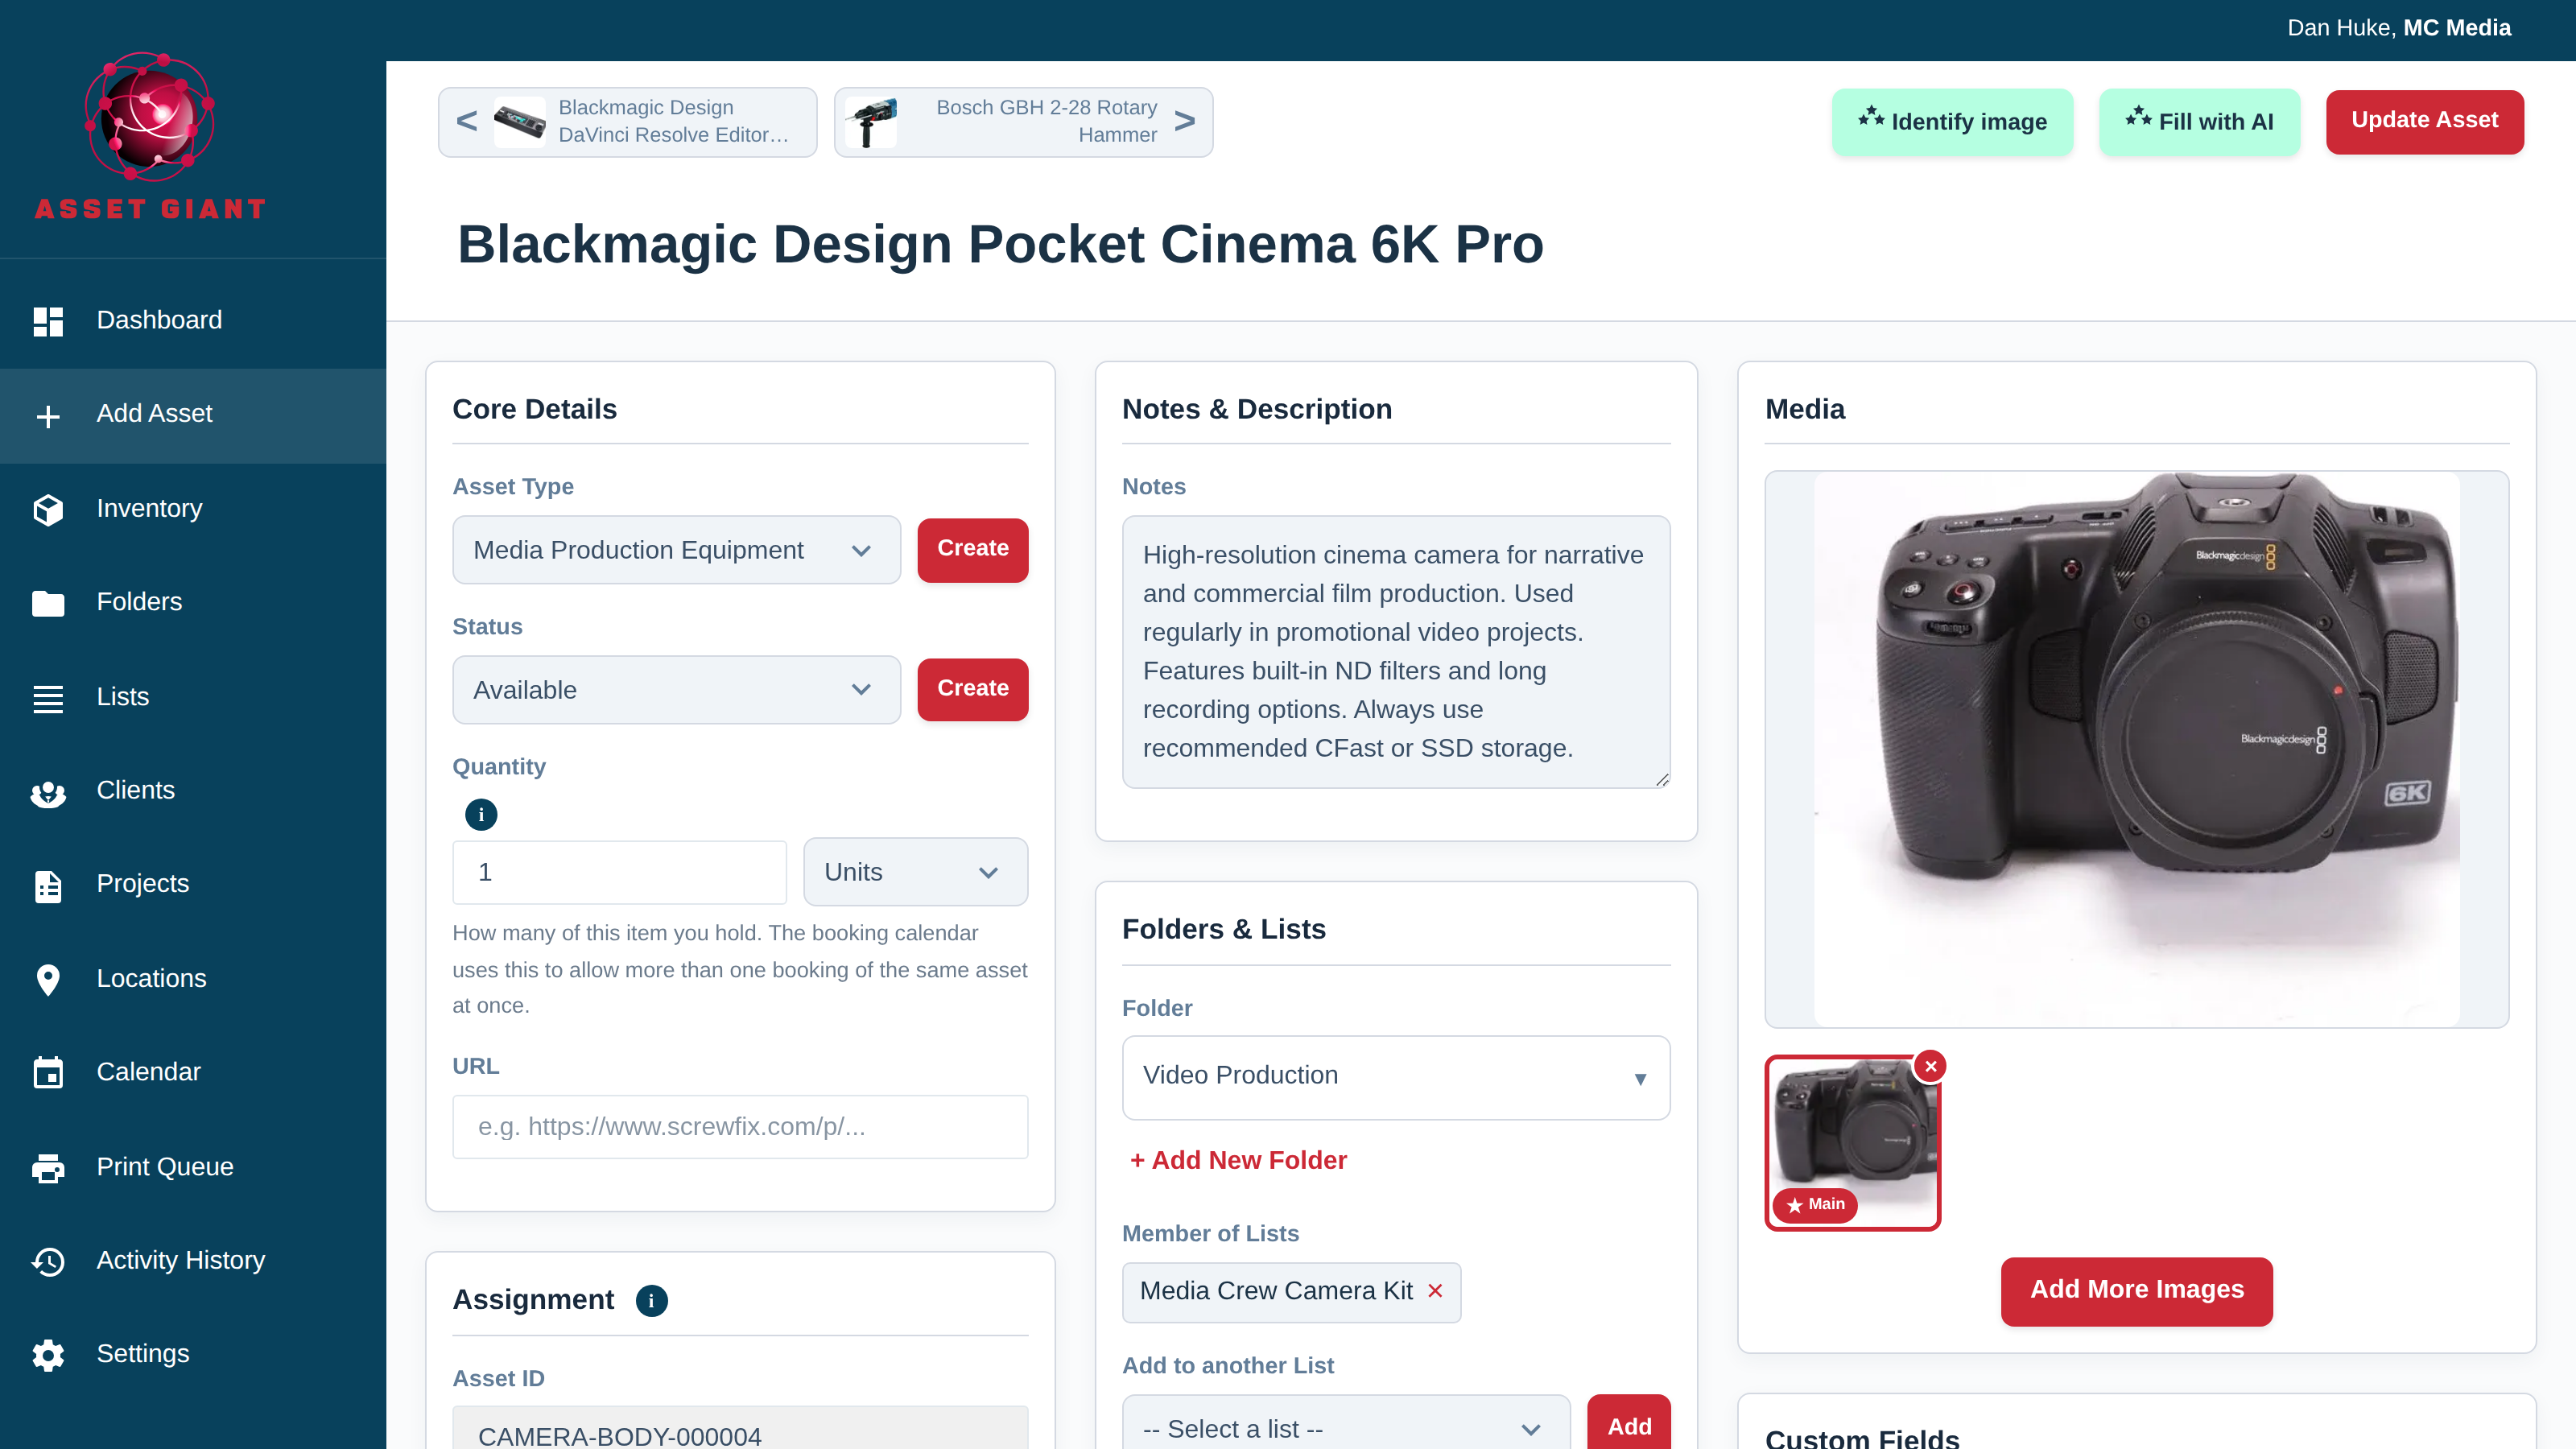Click the Asset Giant logo

[x=151, y=136]
